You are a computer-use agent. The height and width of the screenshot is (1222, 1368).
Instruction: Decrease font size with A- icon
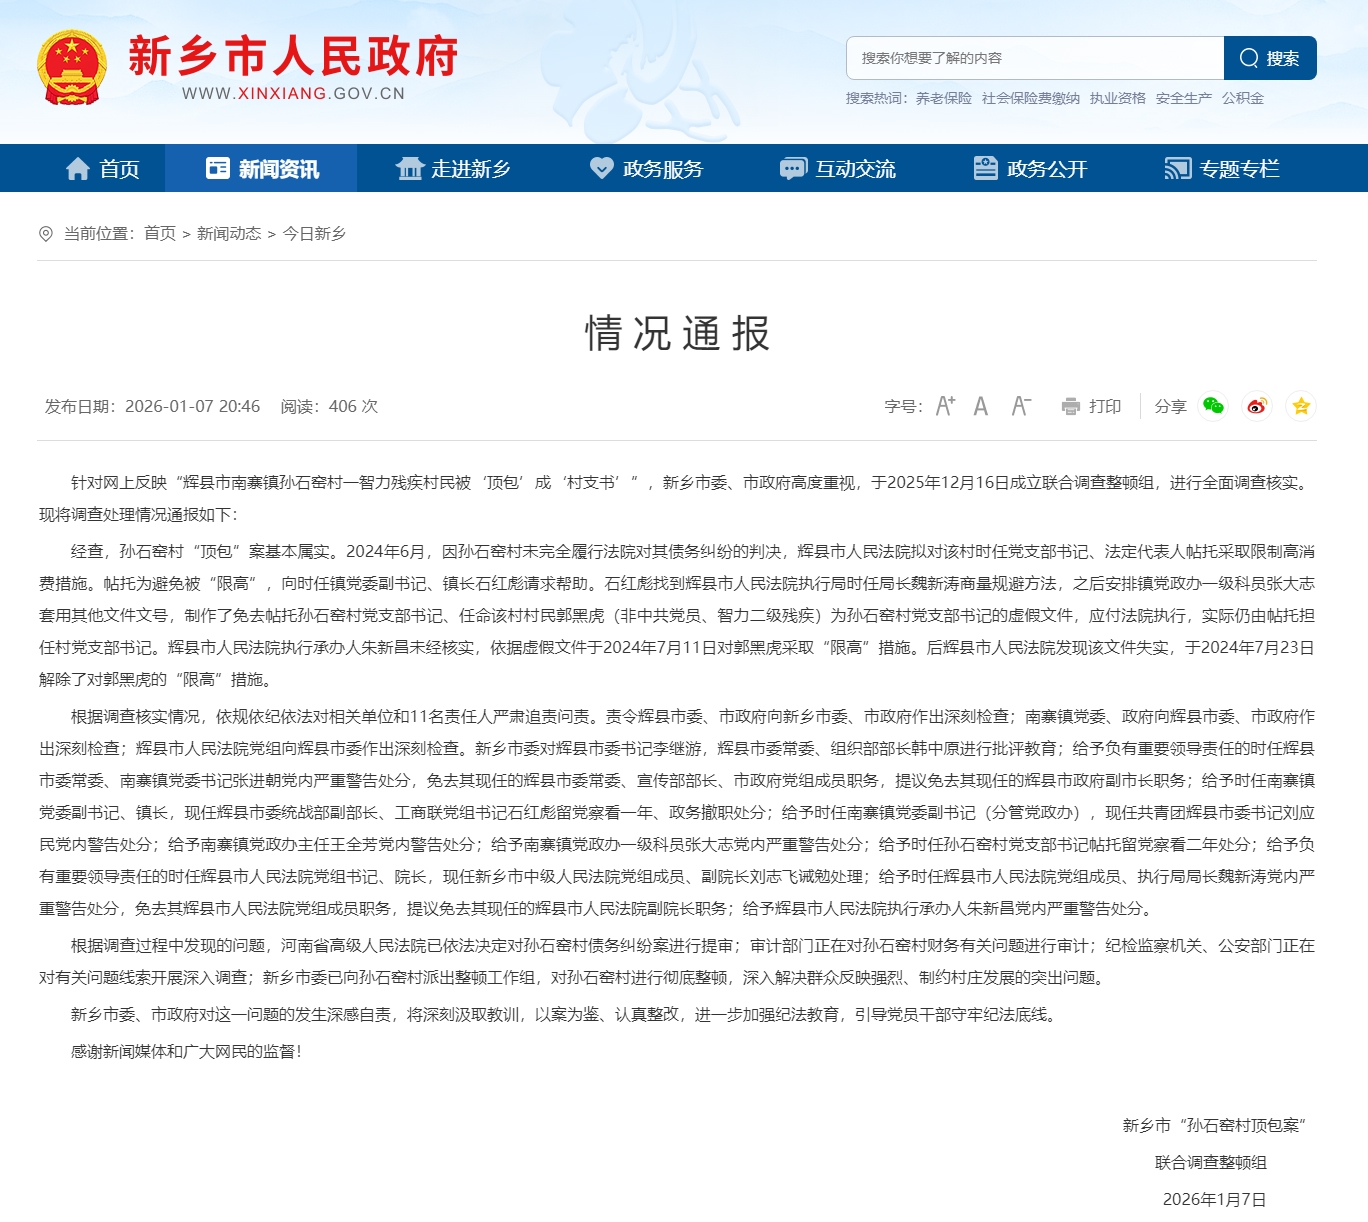(x=1020, y=406)
